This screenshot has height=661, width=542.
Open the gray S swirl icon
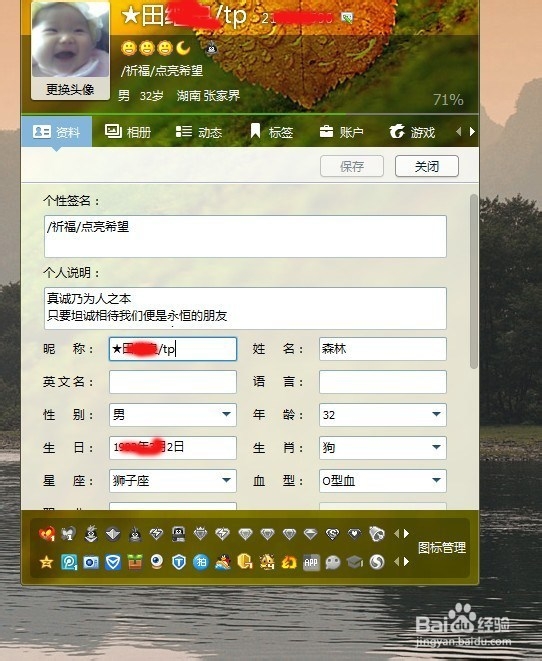tap(377, 562)
